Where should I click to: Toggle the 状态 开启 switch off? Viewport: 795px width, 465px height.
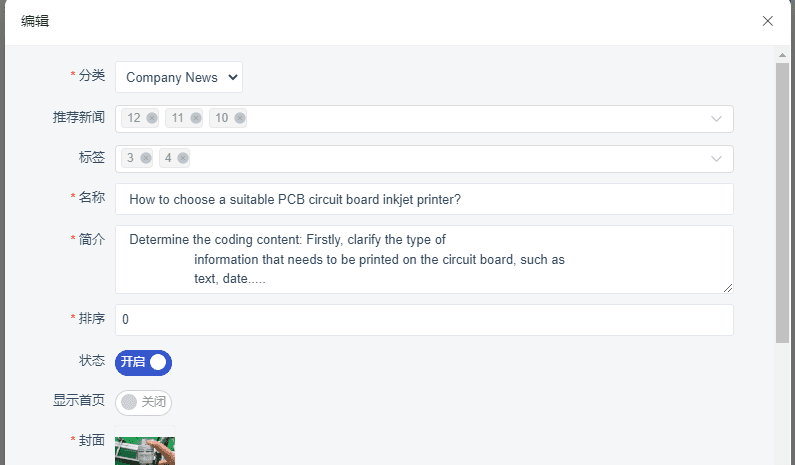click(143, 363)
